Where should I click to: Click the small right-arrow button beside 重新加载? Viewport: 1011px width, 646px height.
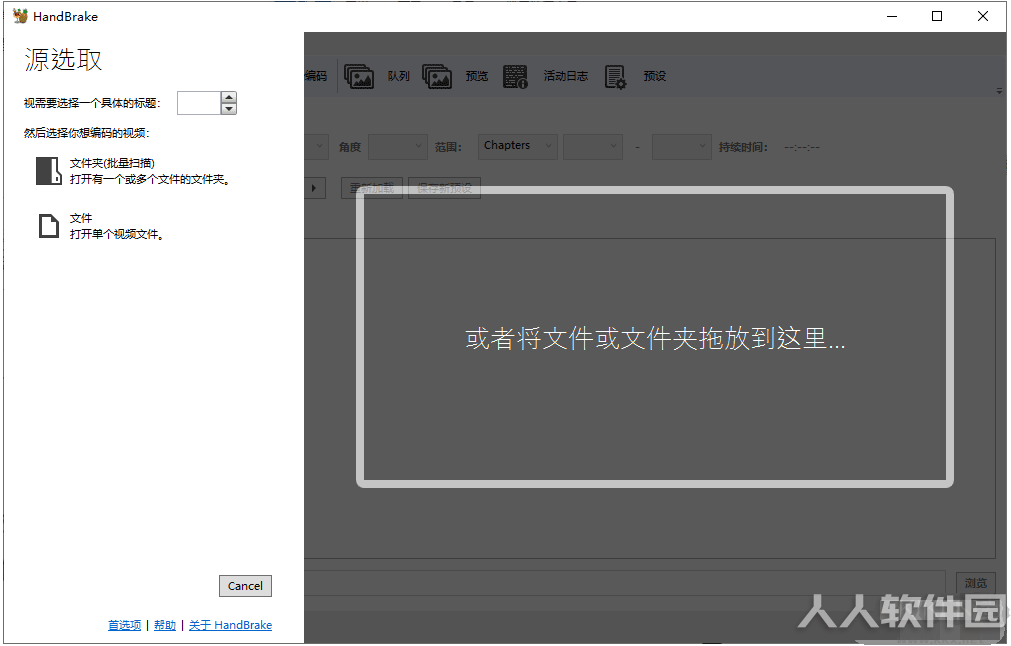point(315,188)
